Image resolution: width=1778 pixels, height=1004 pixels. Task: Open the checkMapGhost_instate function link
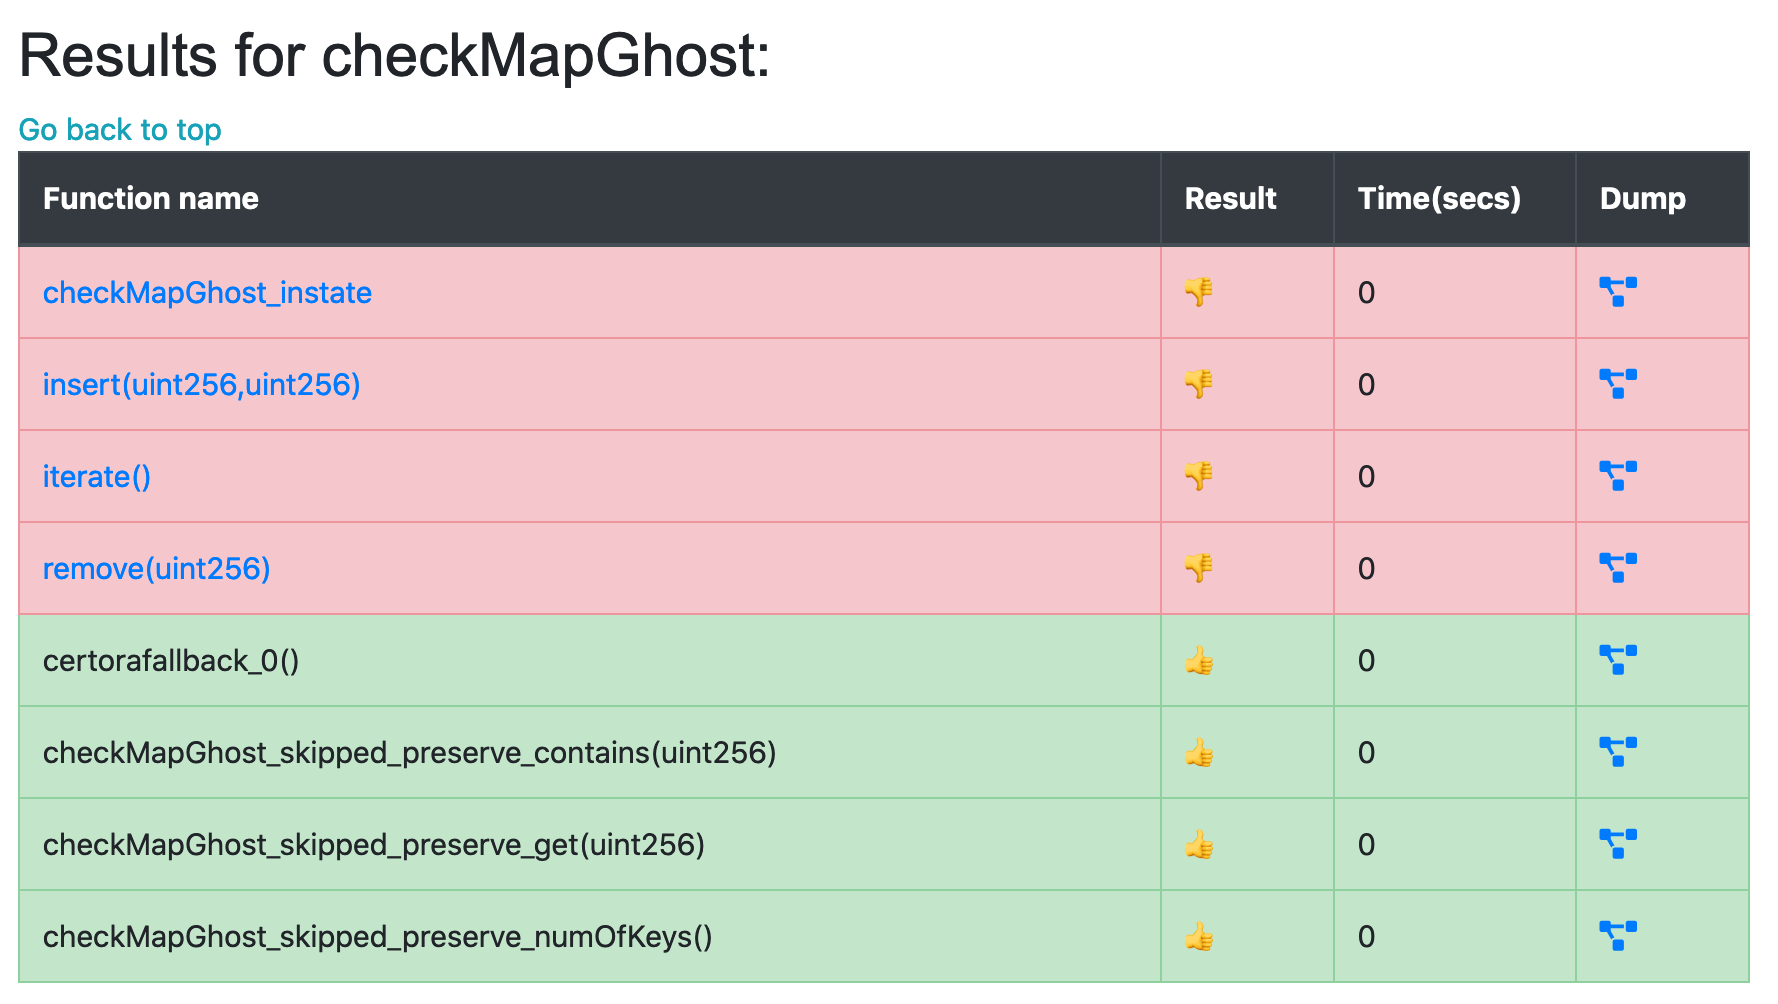[207, 293]
